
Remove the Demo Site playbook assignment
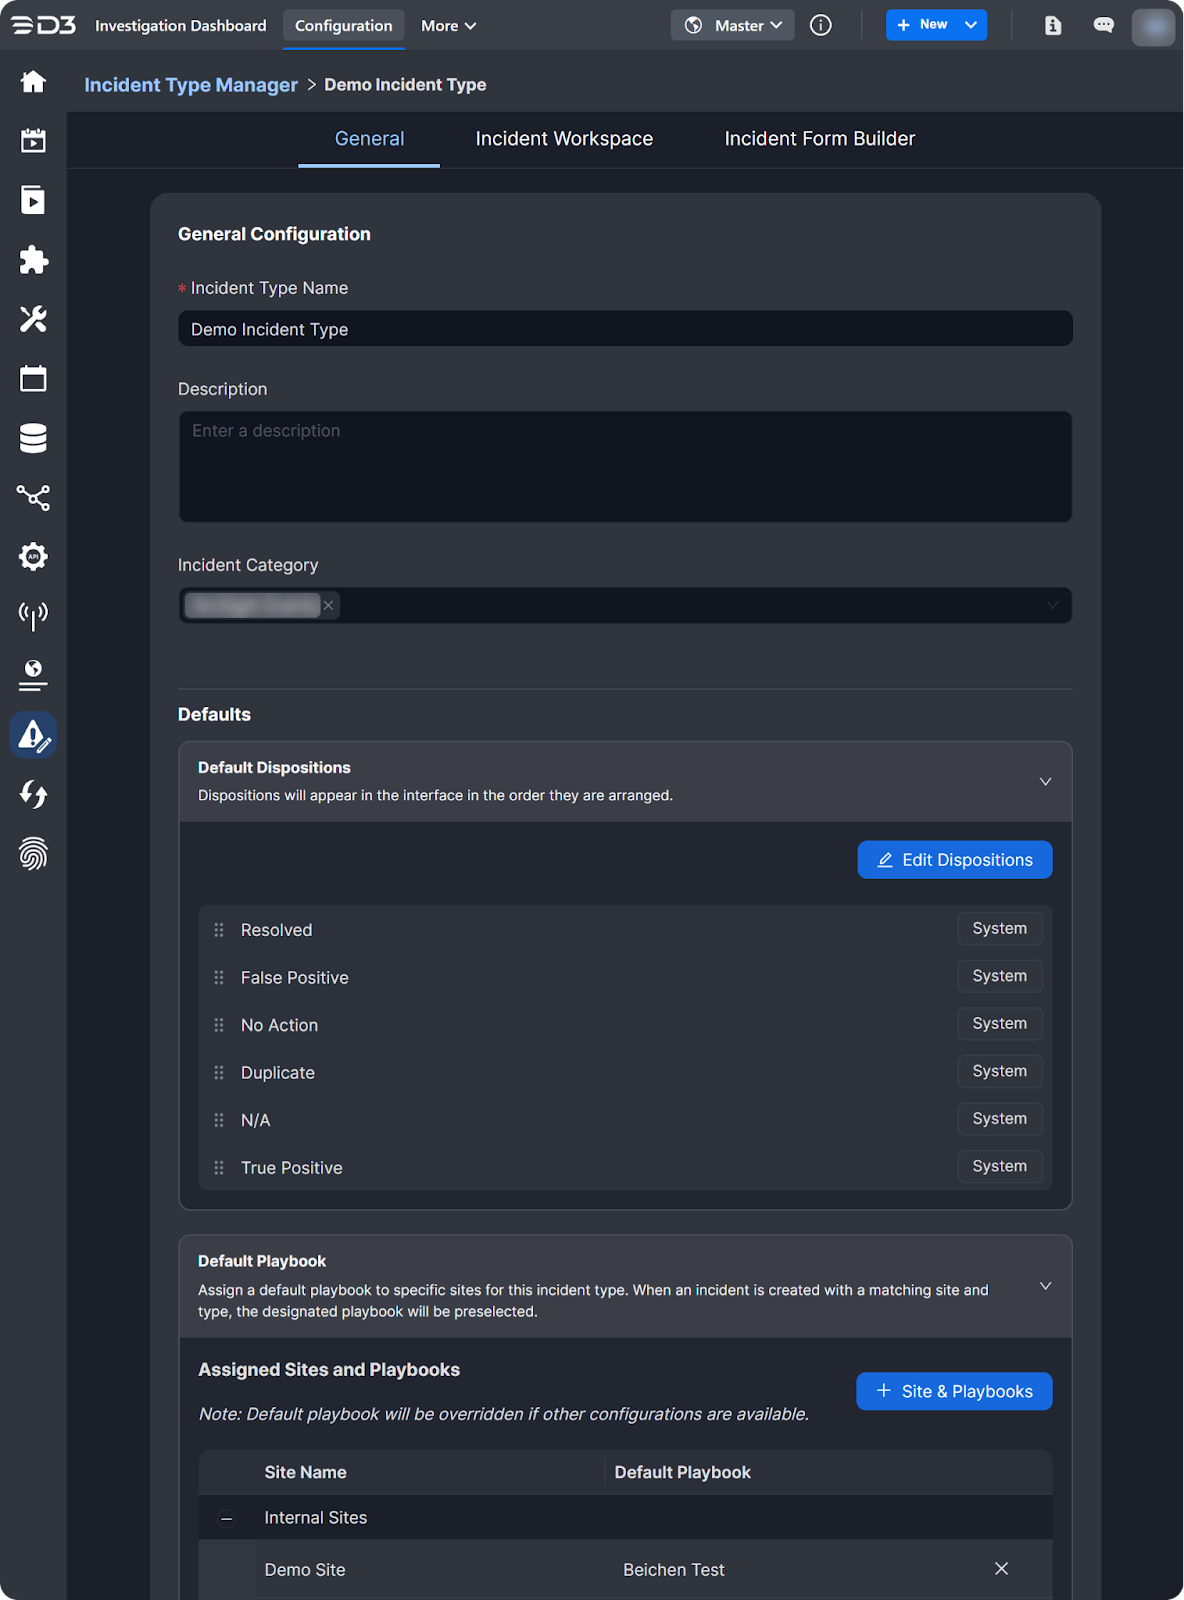(1001, 1569)
